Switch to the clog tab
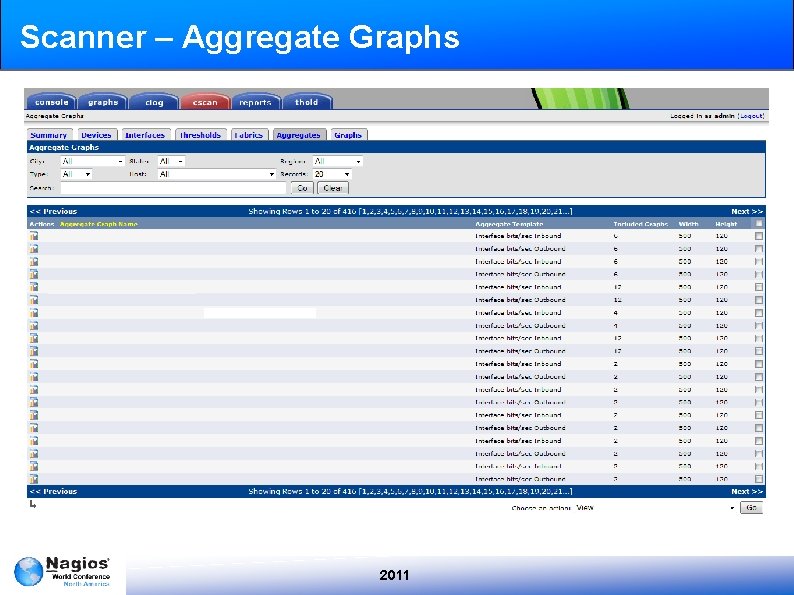The height and width of the screenshot is (595, 794). pos(154,102)
